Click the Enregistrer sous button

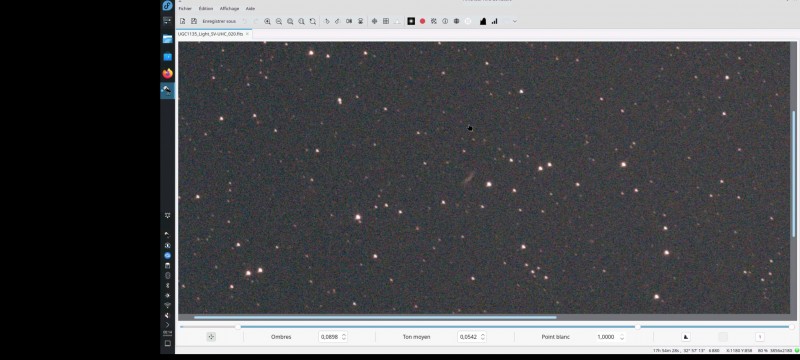(219, 21)
